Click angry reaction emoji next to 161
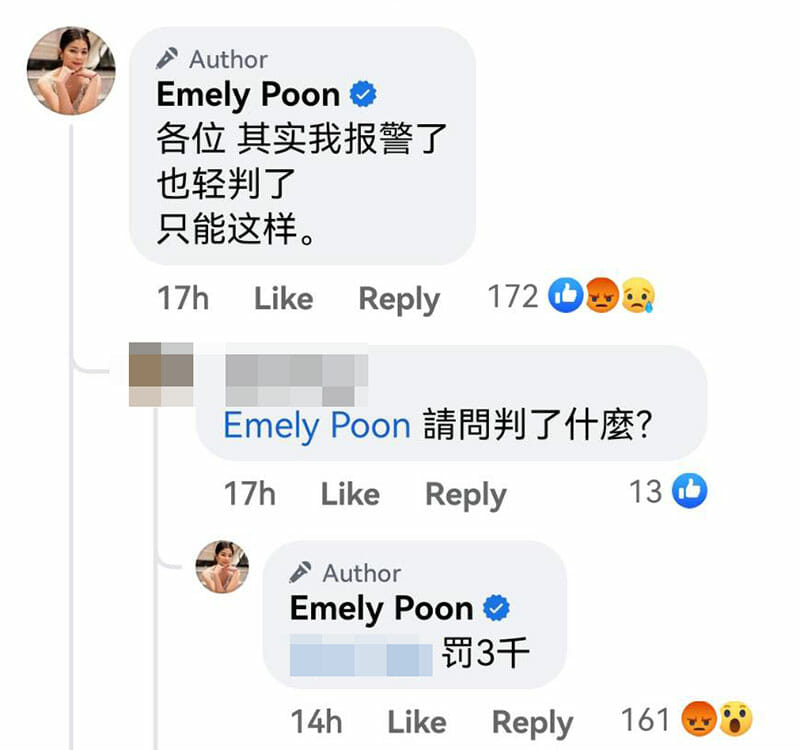Viewport: 800px width, 750px height. 699,719
